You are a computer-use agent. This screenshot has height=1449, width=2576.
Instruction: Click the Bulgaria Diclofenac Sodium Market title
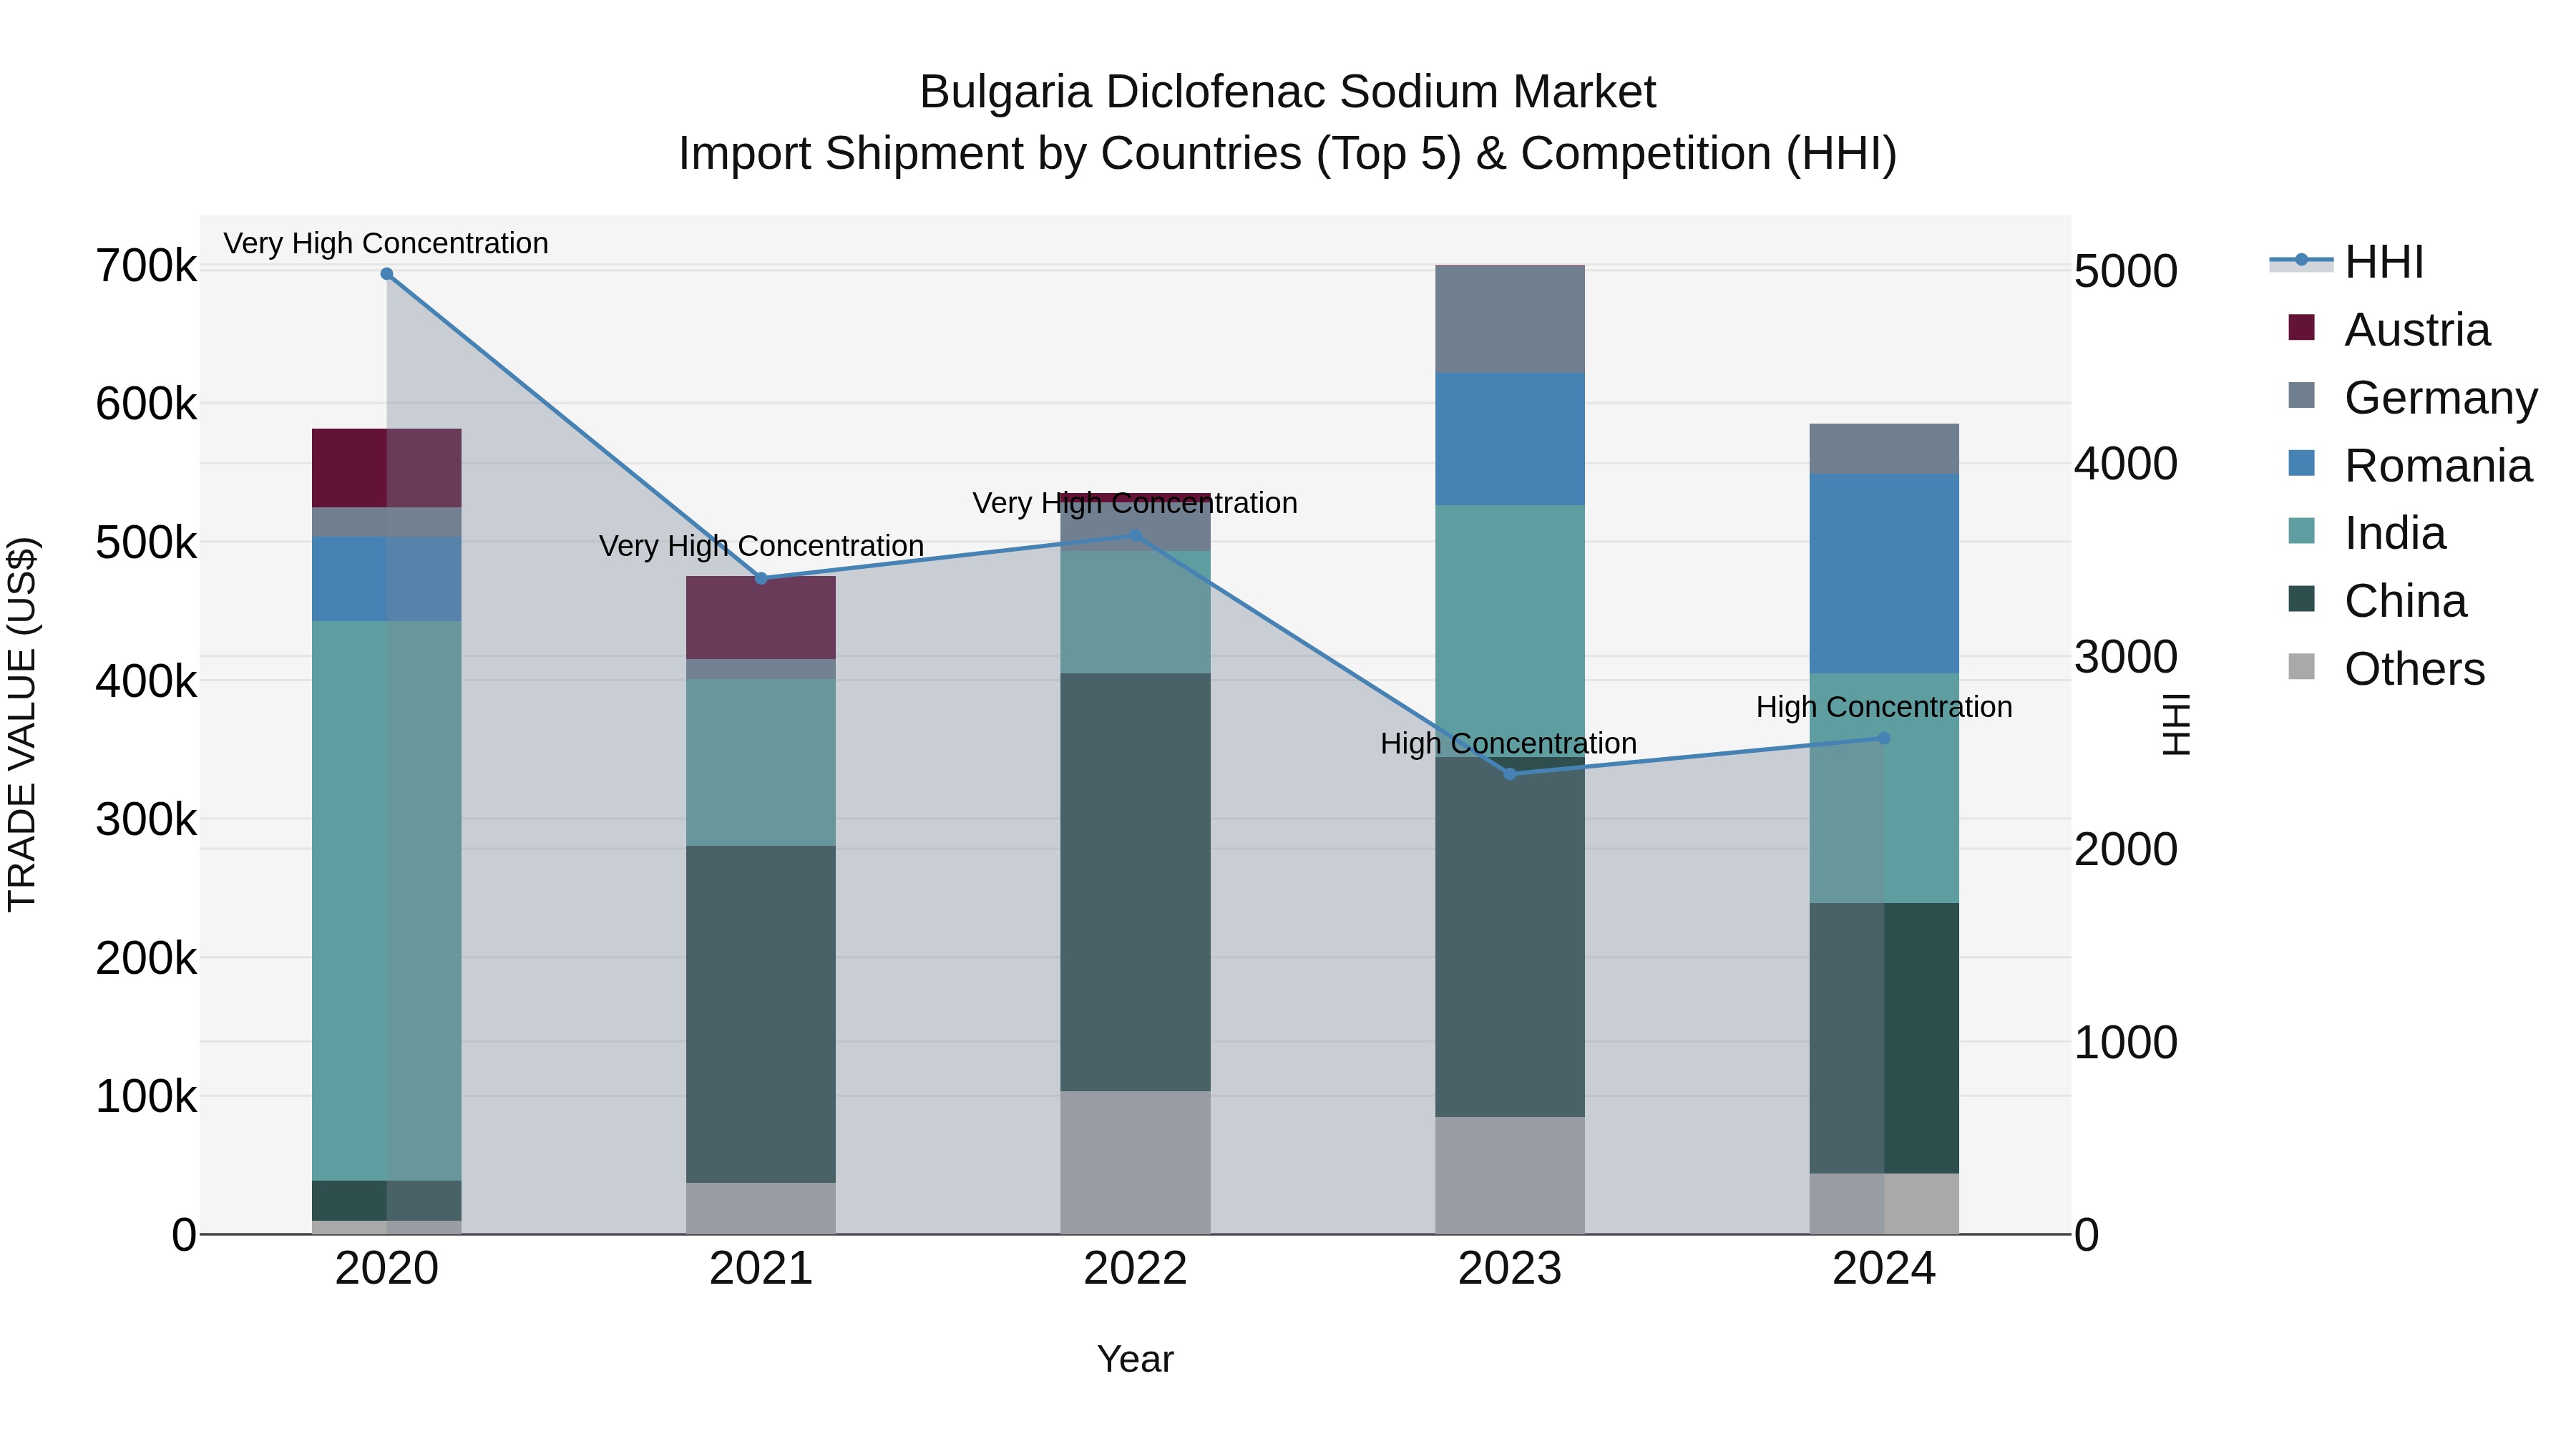pyautogui.click(x=1288, y=92)
